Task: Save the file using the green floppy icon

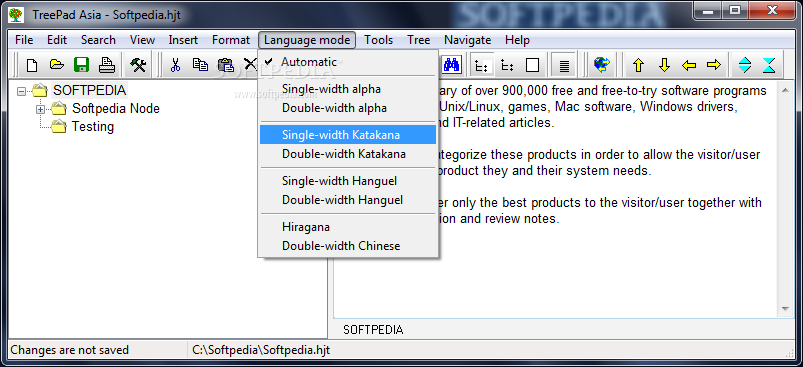Action: coord(81,65)
